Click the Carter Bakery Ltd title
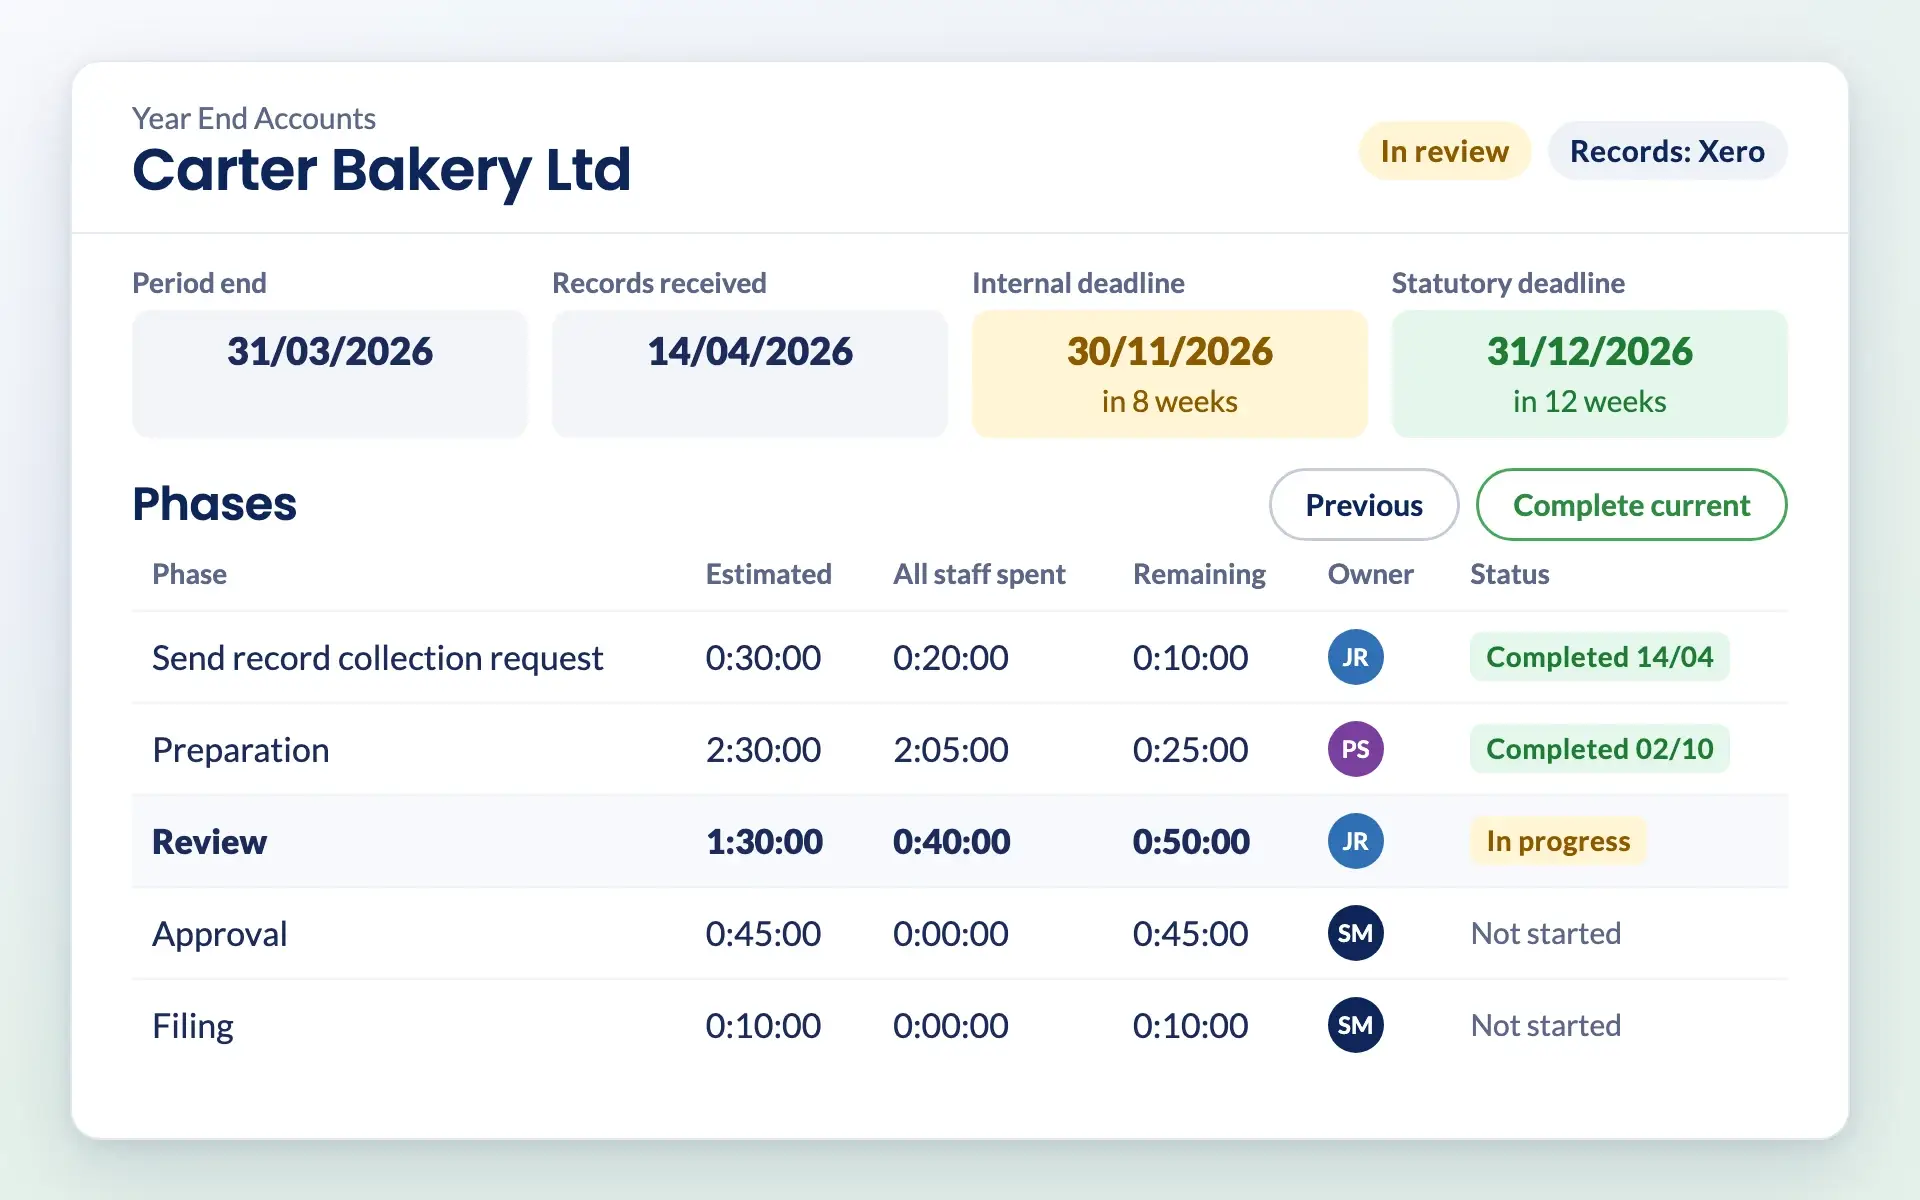Viewport: 1920px width, 1200px height. 382,171
